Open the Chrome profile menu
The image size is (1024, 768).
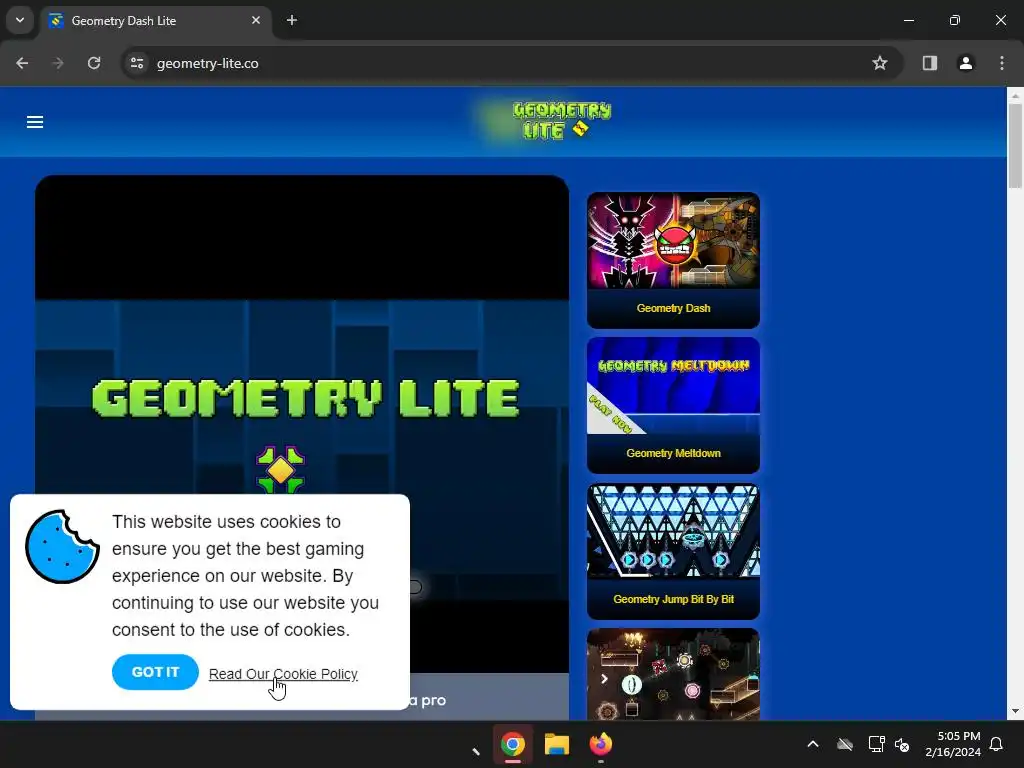tap(965, 63)
